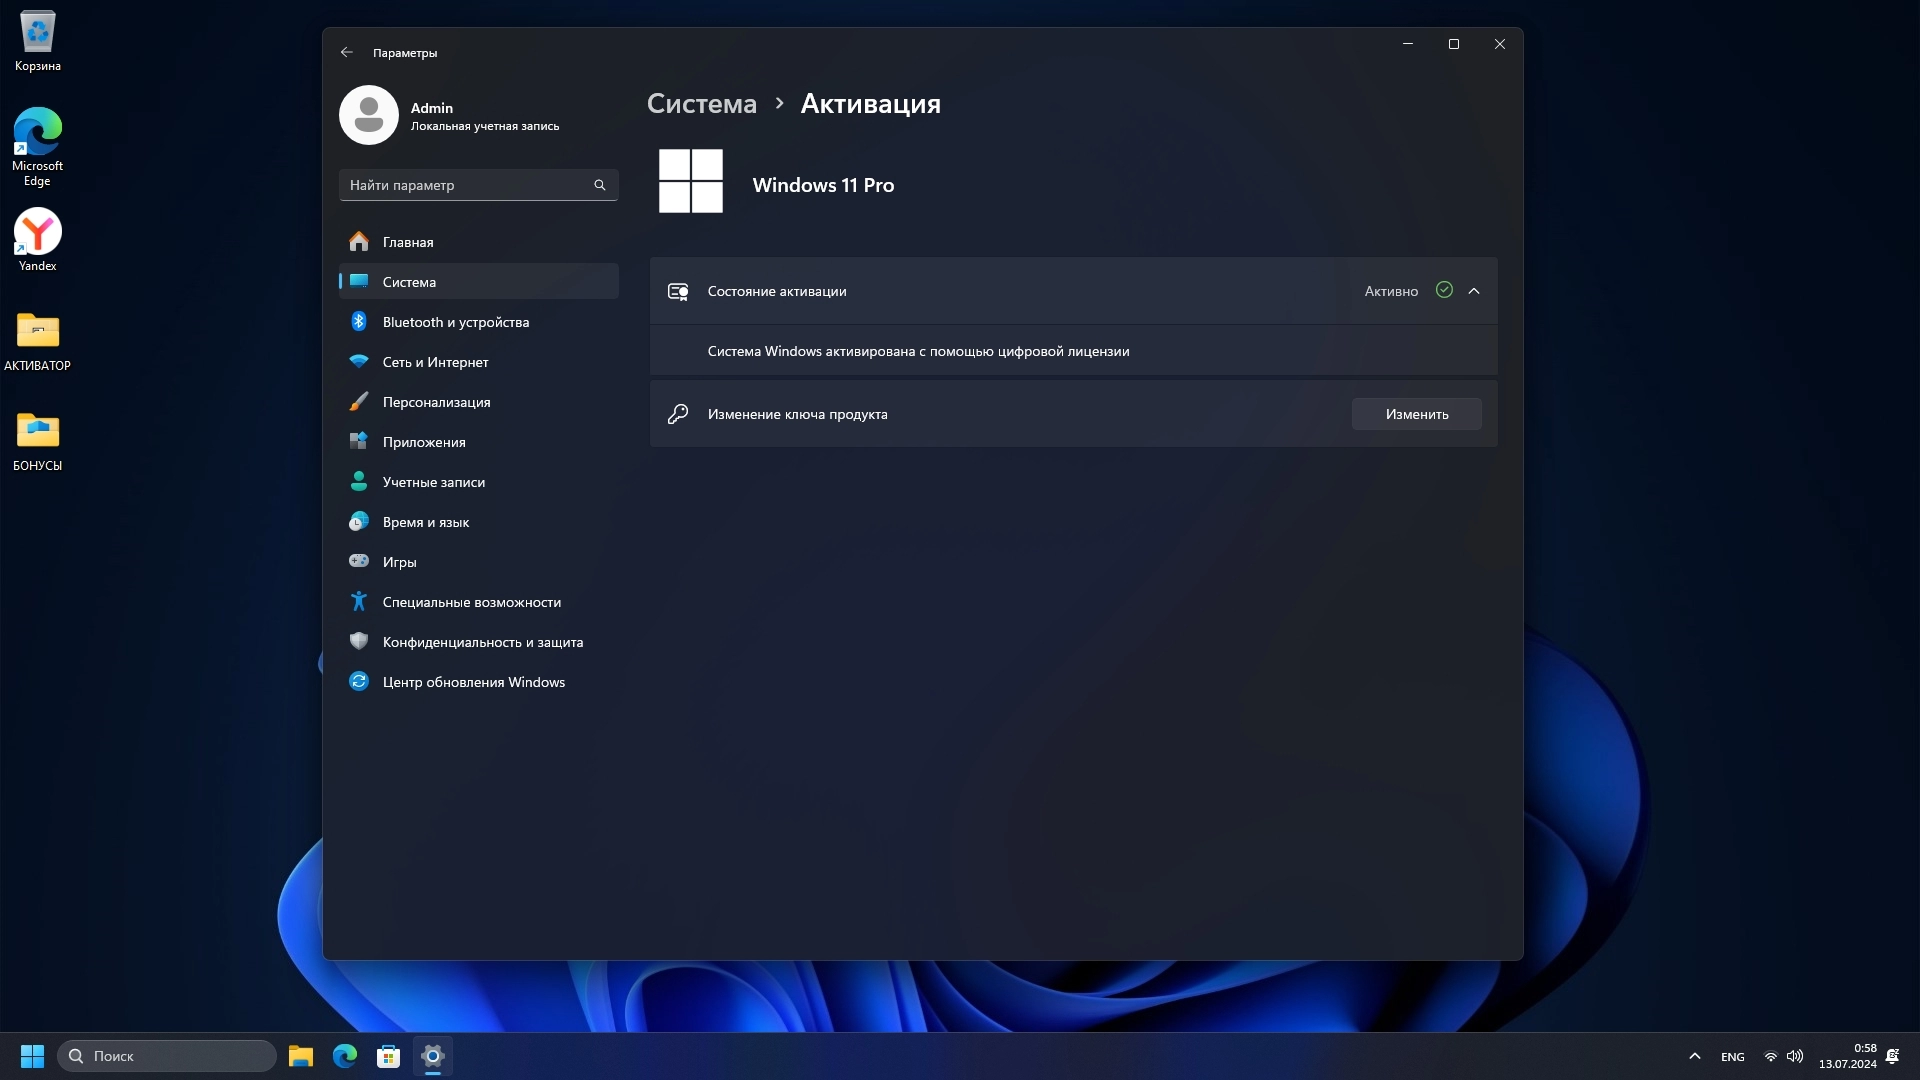Viewport: 1920px width, 1080px height.
Task: Open Bluetooth и устройства settings
Action: (455, 322)
